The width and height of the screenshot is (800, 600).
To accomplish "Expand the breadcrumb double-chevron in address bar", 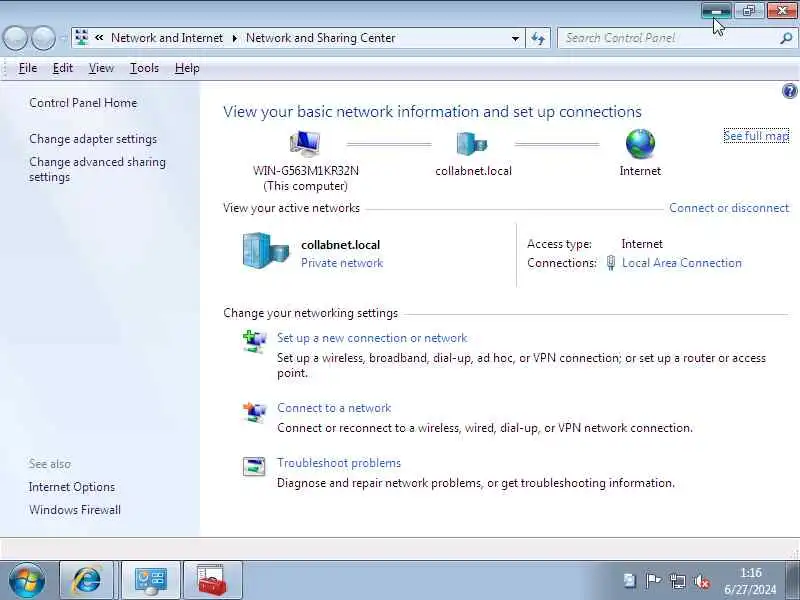I will click(99, 38).
